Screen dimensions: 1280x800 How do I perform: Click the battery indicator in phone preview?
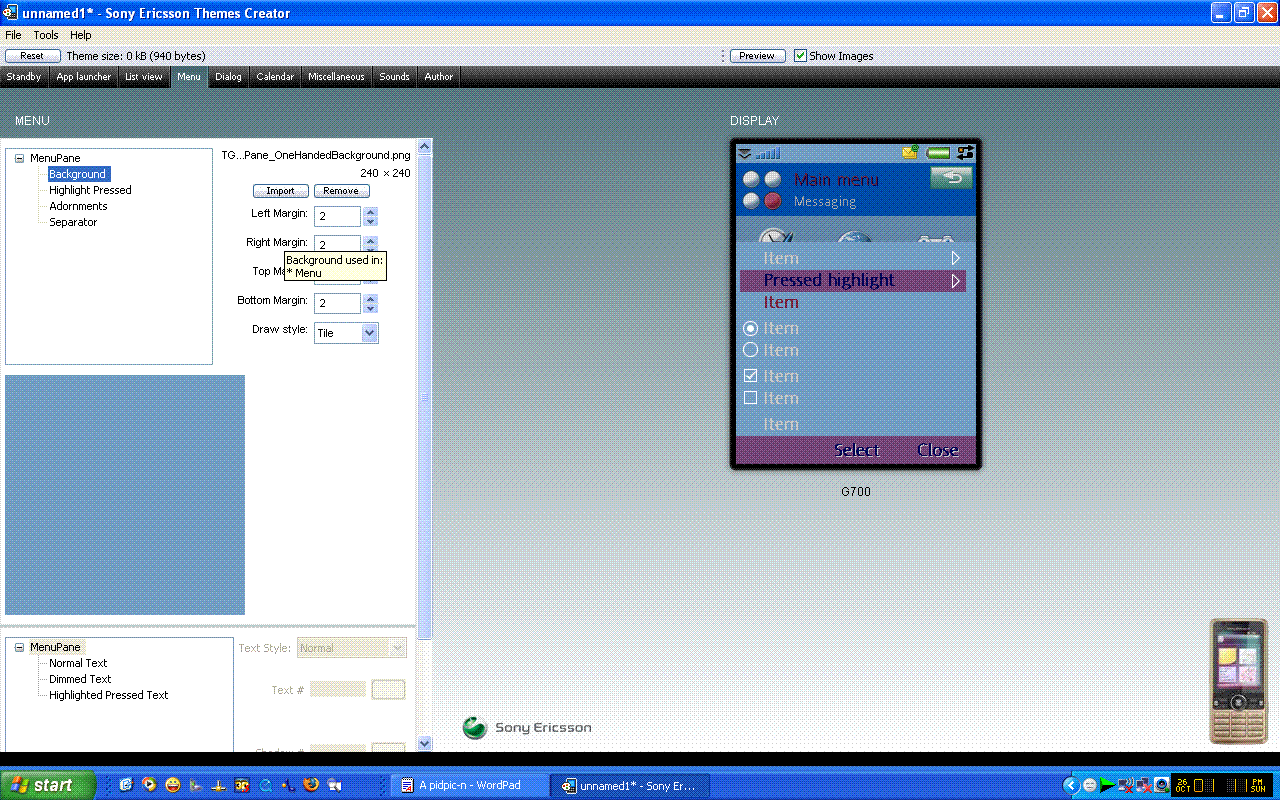[x=938, y=153]
